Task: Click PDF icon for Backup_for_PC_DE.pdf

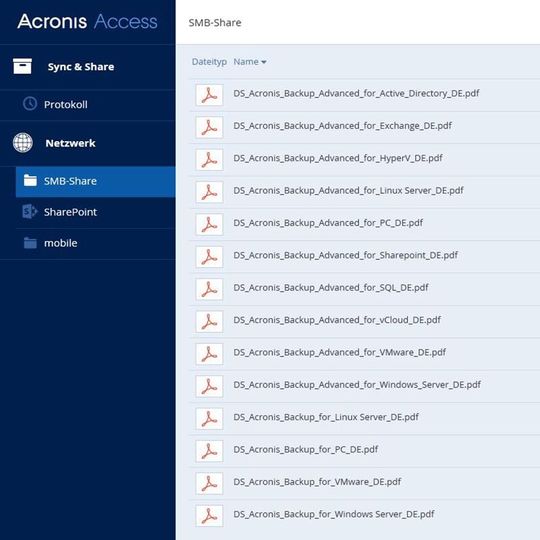Action: [209, 451]
